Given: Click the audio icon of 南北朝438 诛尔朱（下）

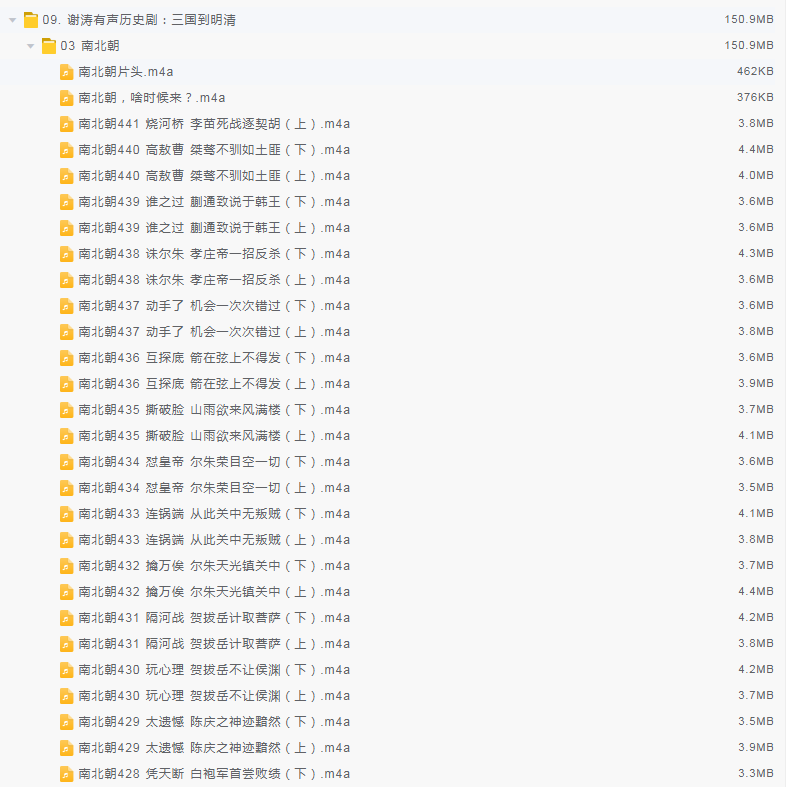Looking at the screenshot, I should tap(66, 253).
